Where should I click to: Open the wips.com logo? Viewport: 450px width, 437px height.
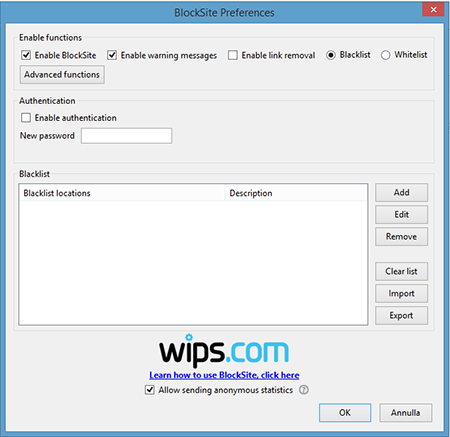[x=224, y=350]
